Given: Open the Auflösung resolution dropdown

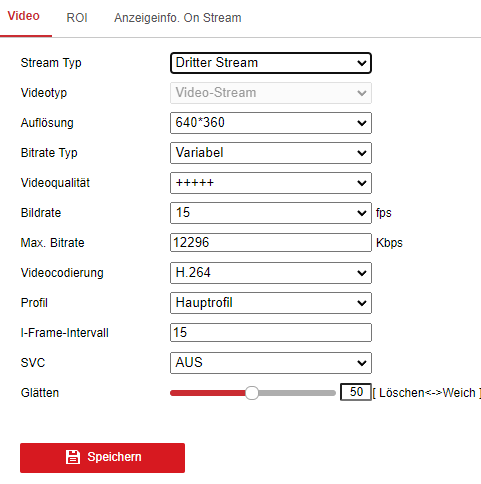Looking at the screenshot, I should coord(271,123).
